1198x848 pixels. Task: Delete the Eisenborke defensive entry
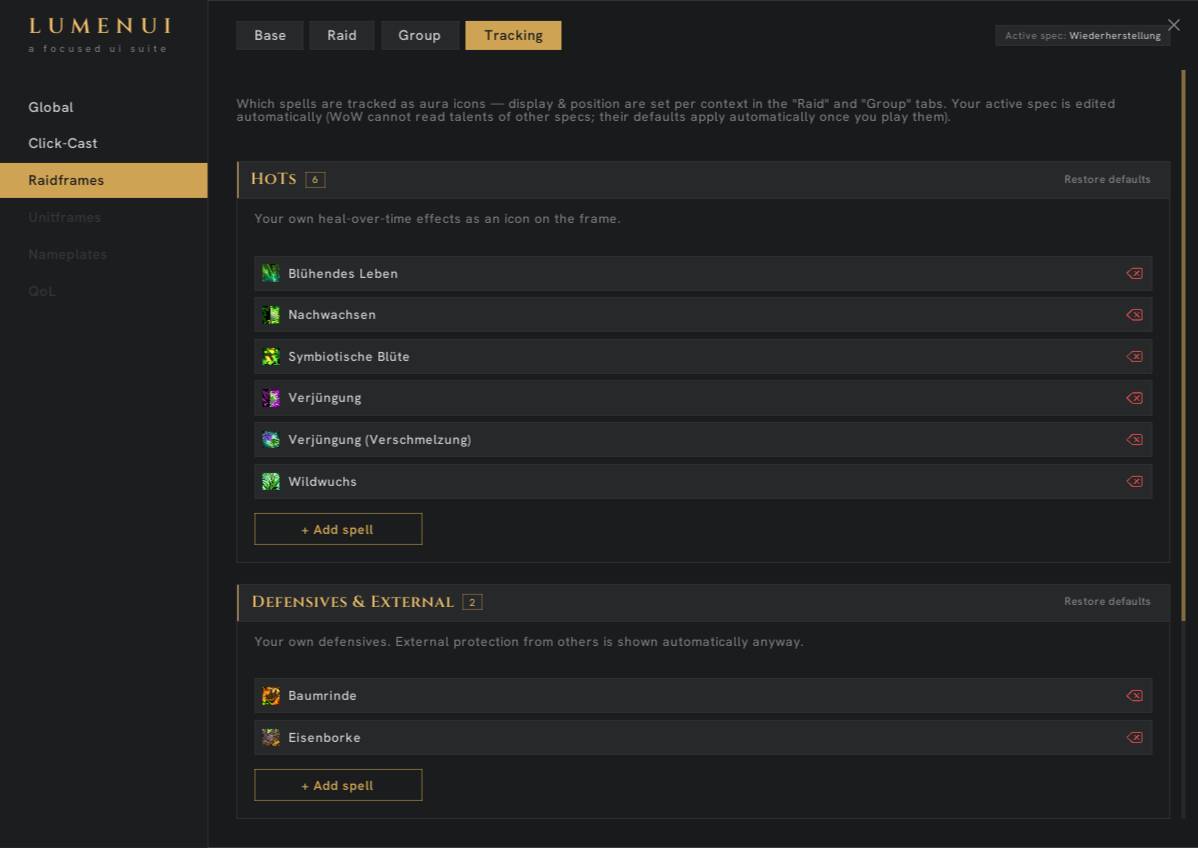[x=1135, y=737]
